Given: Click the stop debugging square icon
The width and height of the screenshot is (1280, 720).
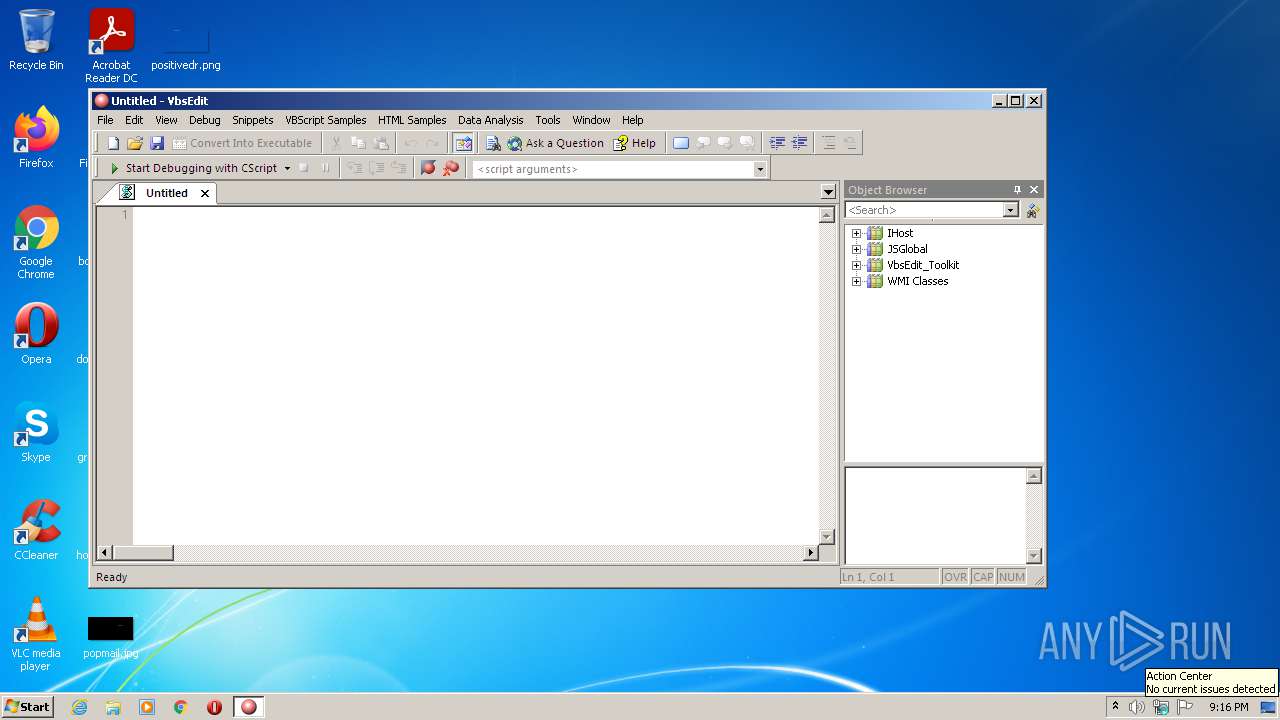Looking at the screenshot, I should tap(303, 168).
